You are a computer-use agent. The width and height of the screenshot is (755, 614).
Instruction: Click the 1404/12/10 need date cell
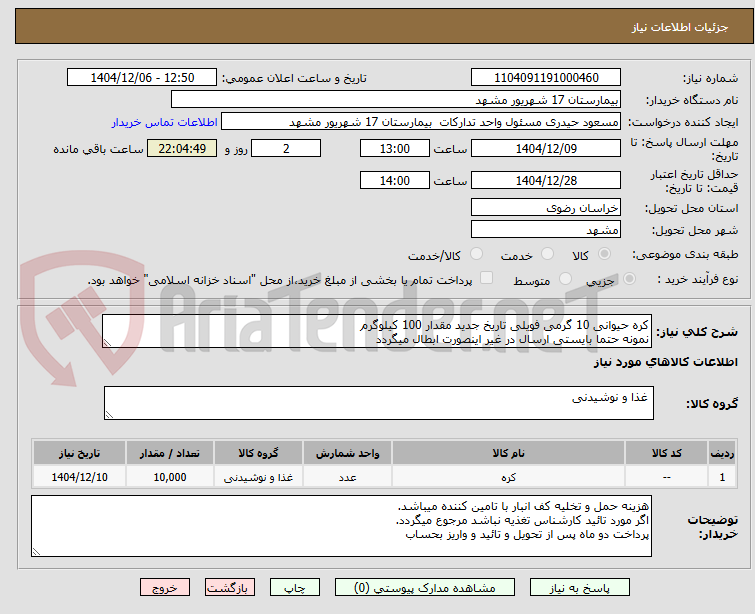coord(79,477)
